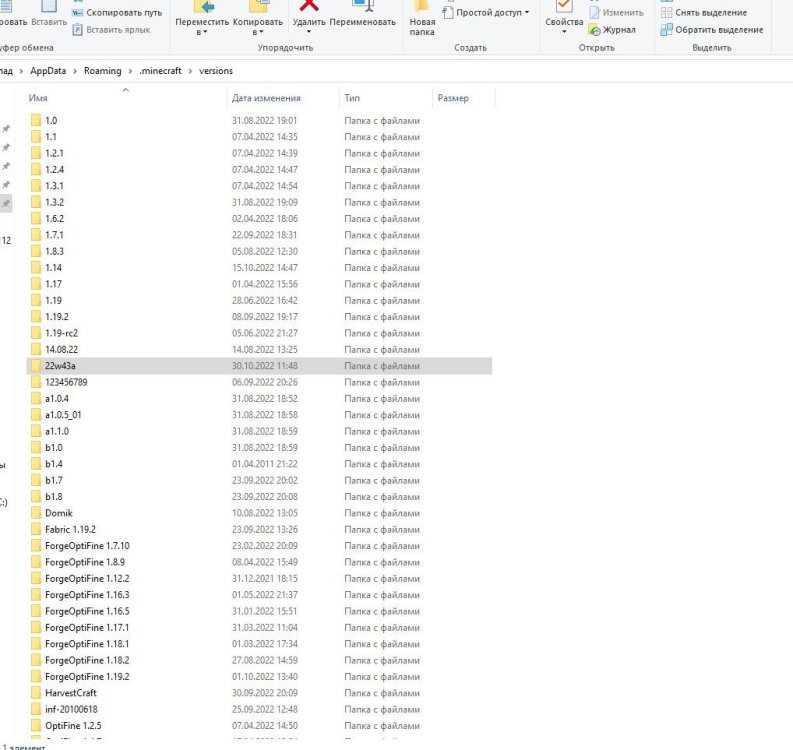Click the folder icon of ForgeOptiFine 1.8.9

(36, 562)
